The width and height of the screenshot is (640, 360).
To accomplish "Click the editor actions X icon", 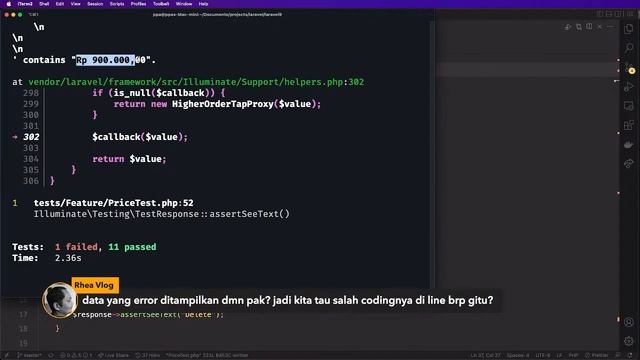I will (x=600, y=27).
